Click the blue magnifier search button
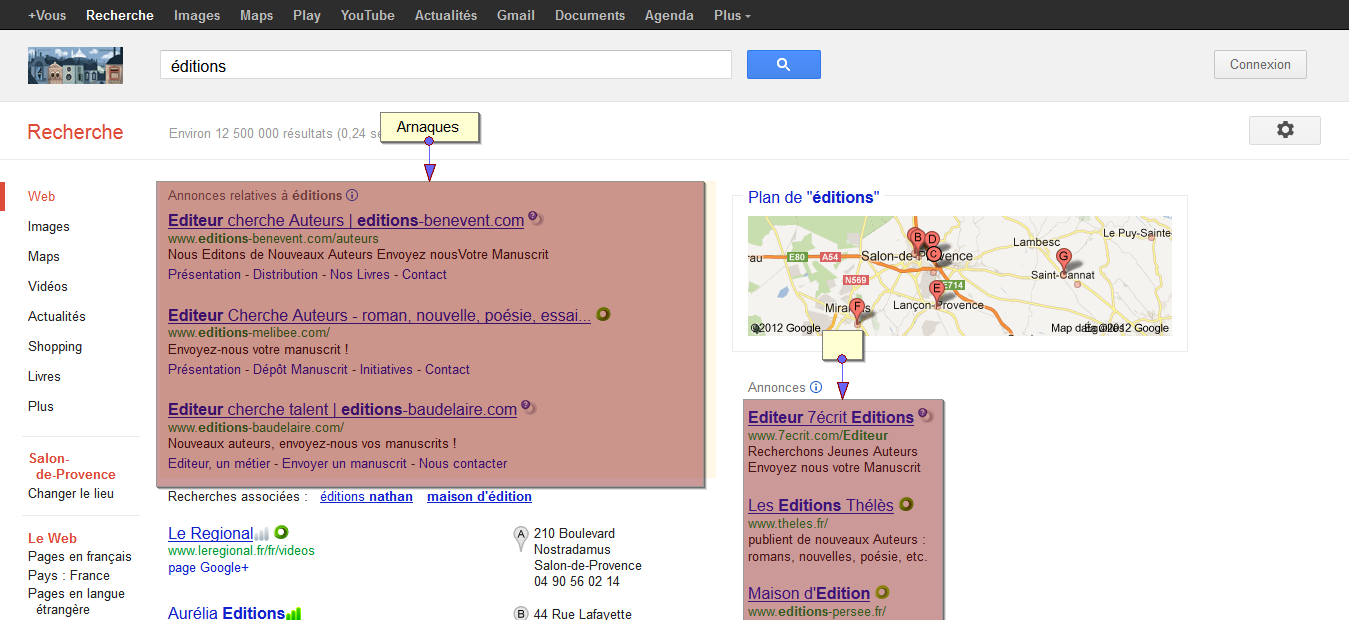Screen dimensions: 1349x624 tap(784, 65)
